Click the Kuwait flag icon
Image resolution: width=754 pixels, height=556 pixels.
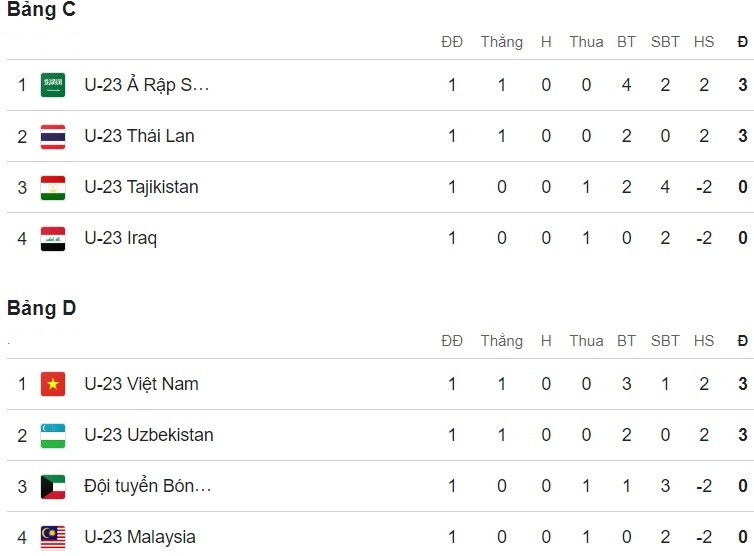(x=53, y=487)
